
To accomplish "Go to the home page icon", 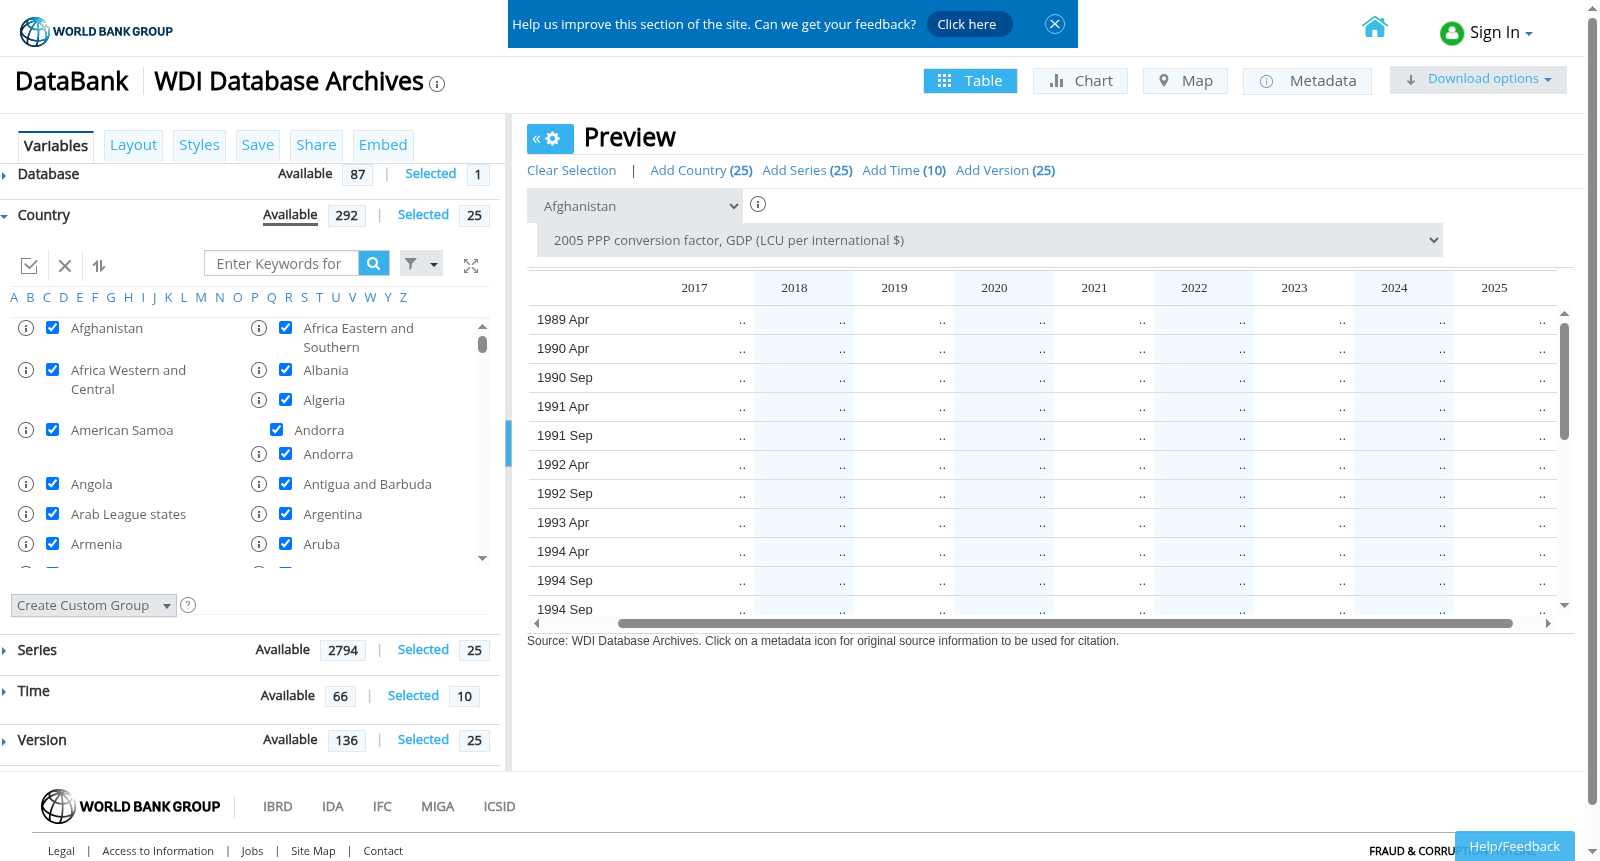I will (x=1375, y=27).
